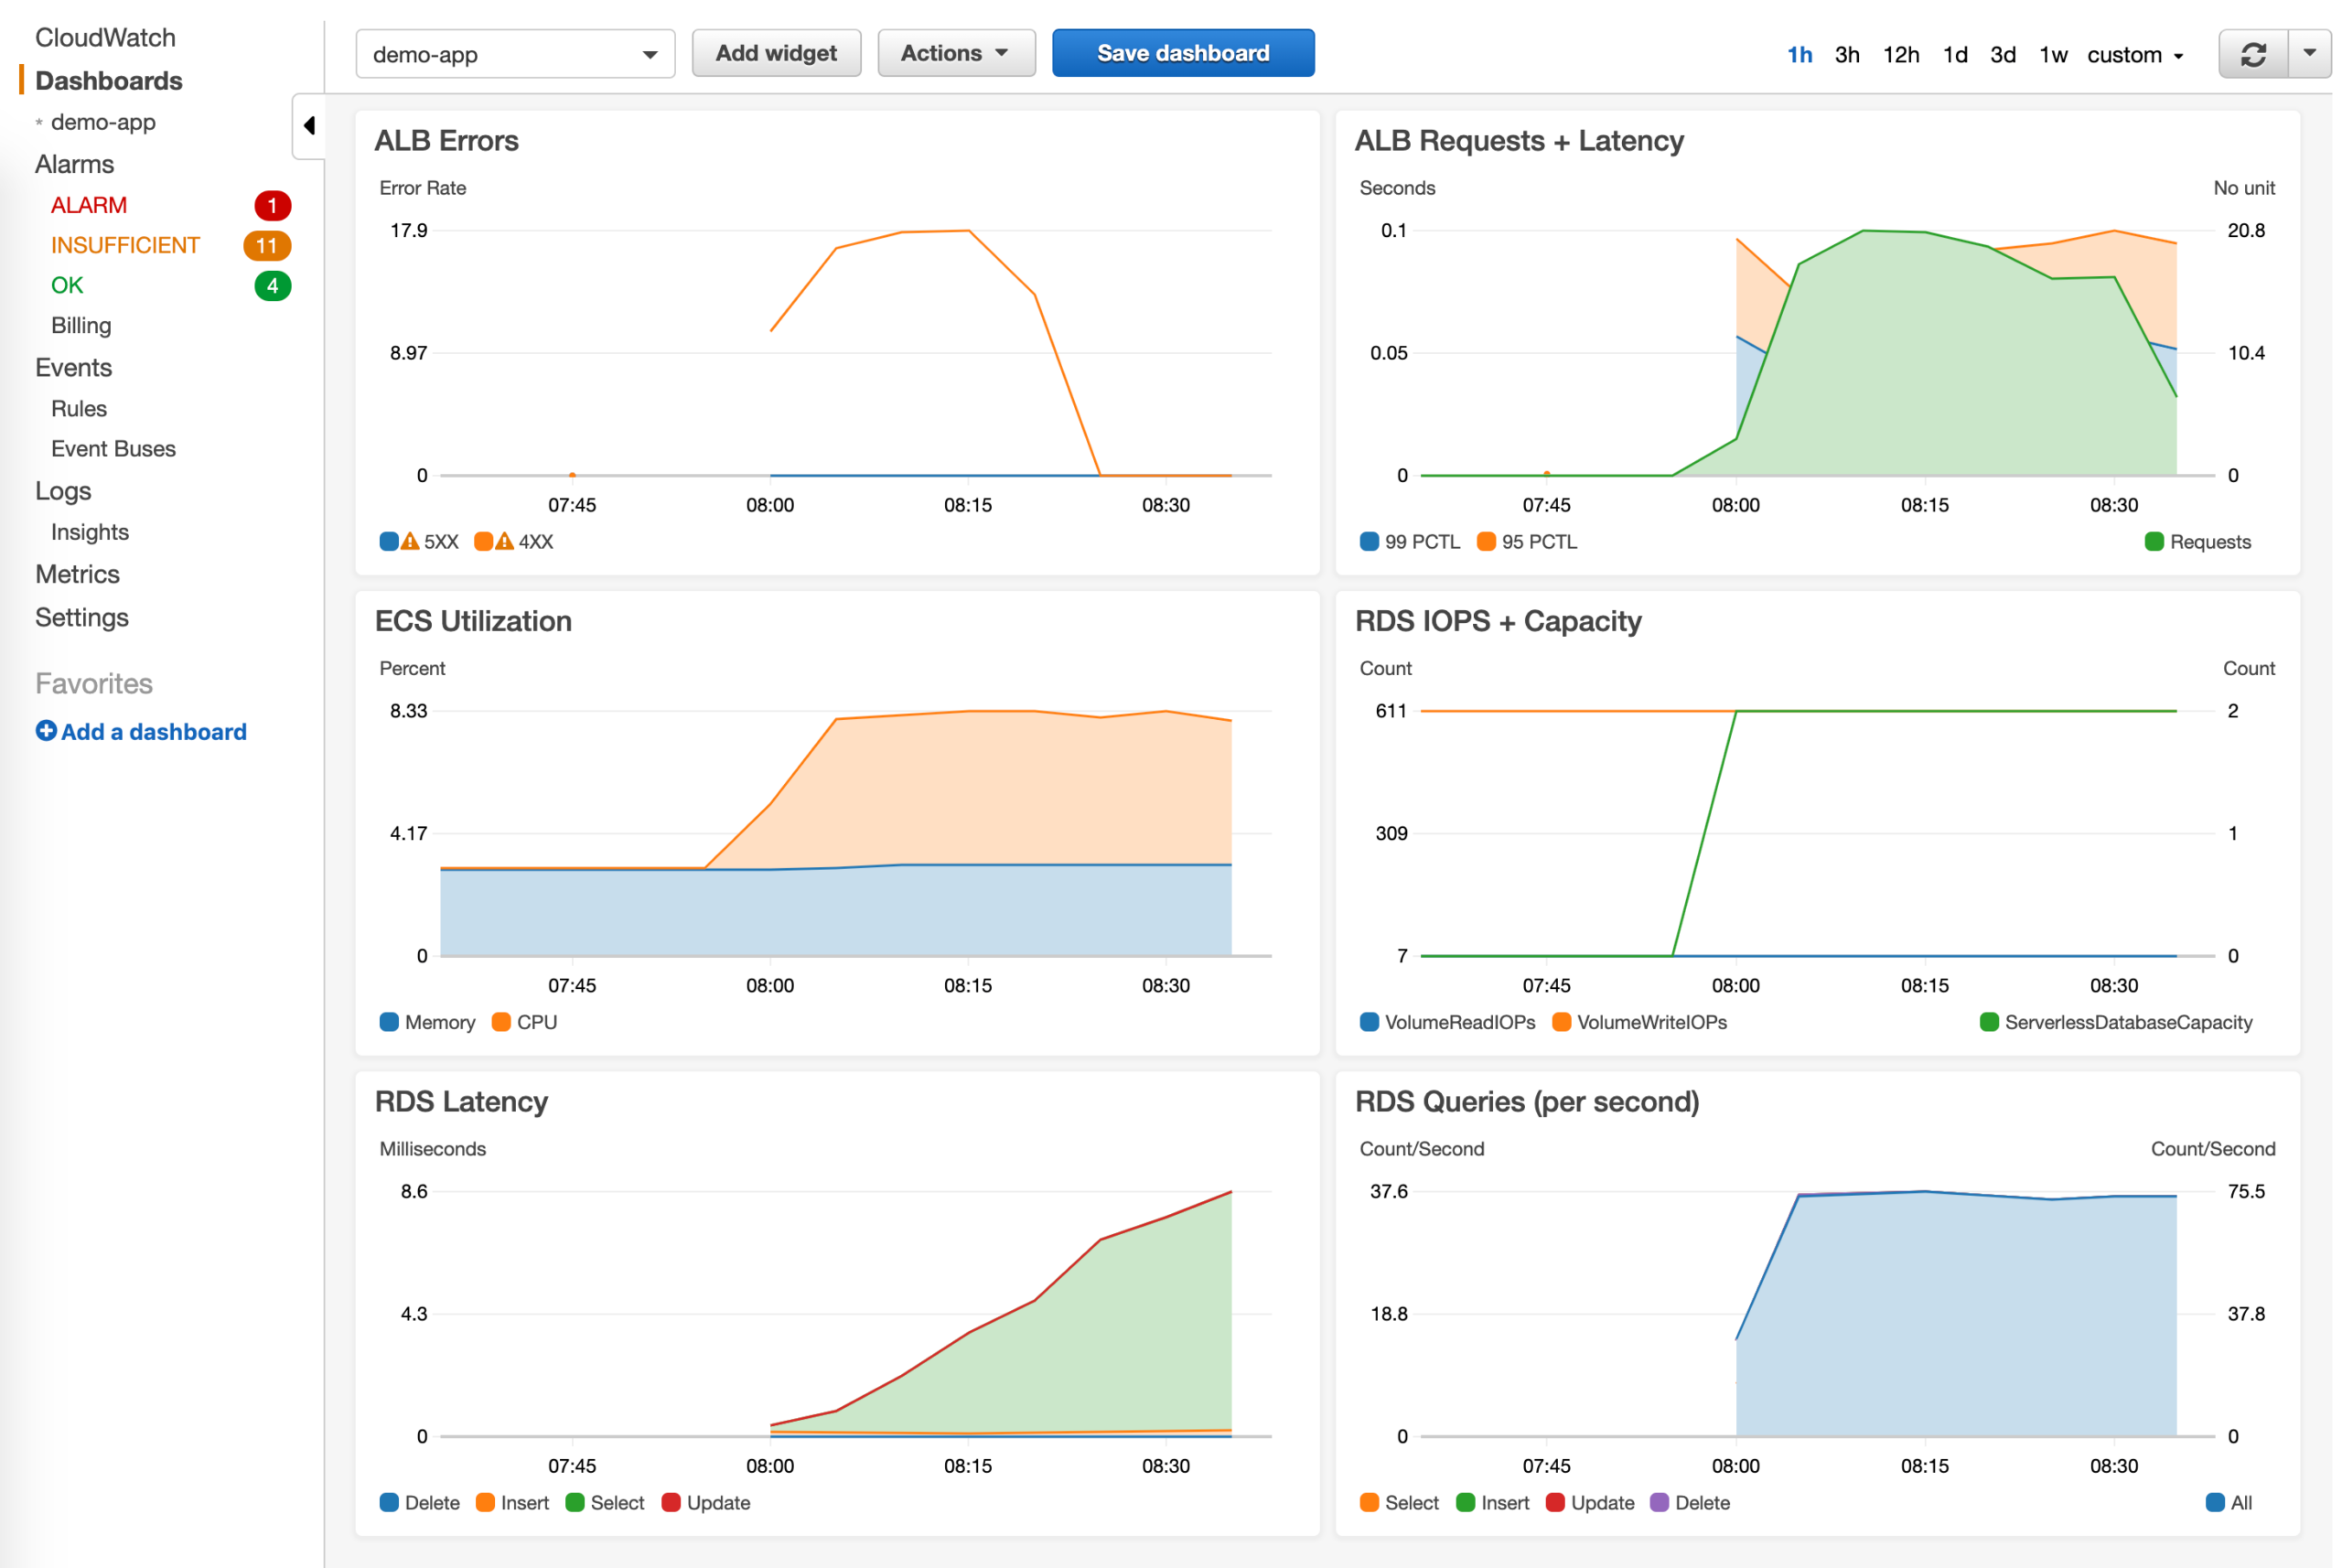Open the auto-refresh options dropdown beside refresh
This screenshot has width=2342, height=1568.
click(2310, 54)
